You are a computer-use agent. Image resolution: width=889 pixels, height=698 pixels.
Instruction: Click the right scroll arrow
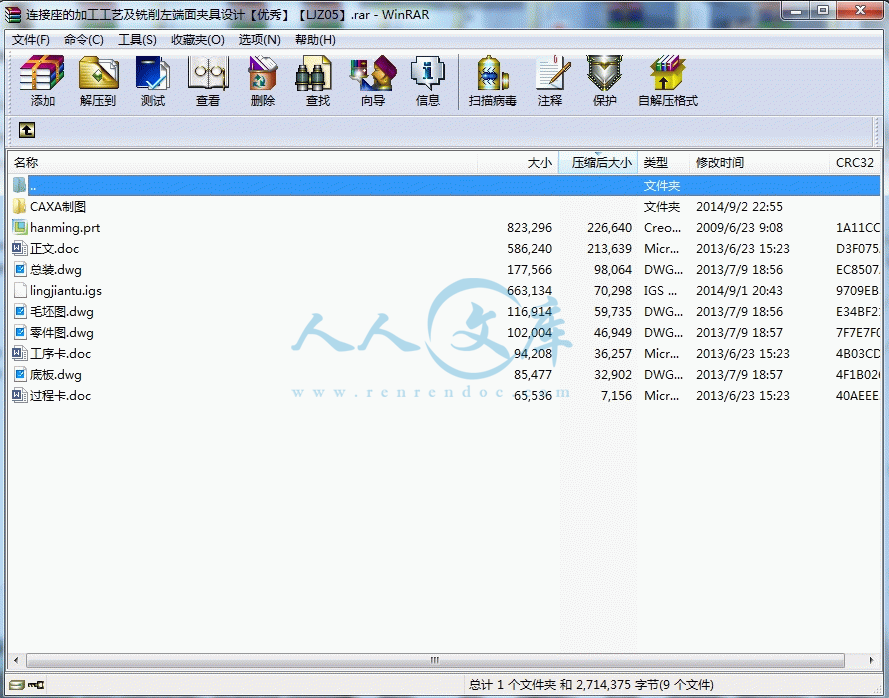tap(871, 660)
